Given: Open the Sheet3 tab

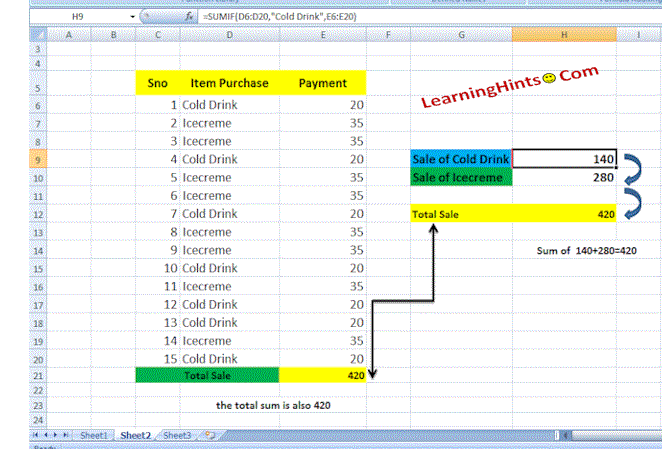Looking at the screenshot, I should tap(177, 435).
